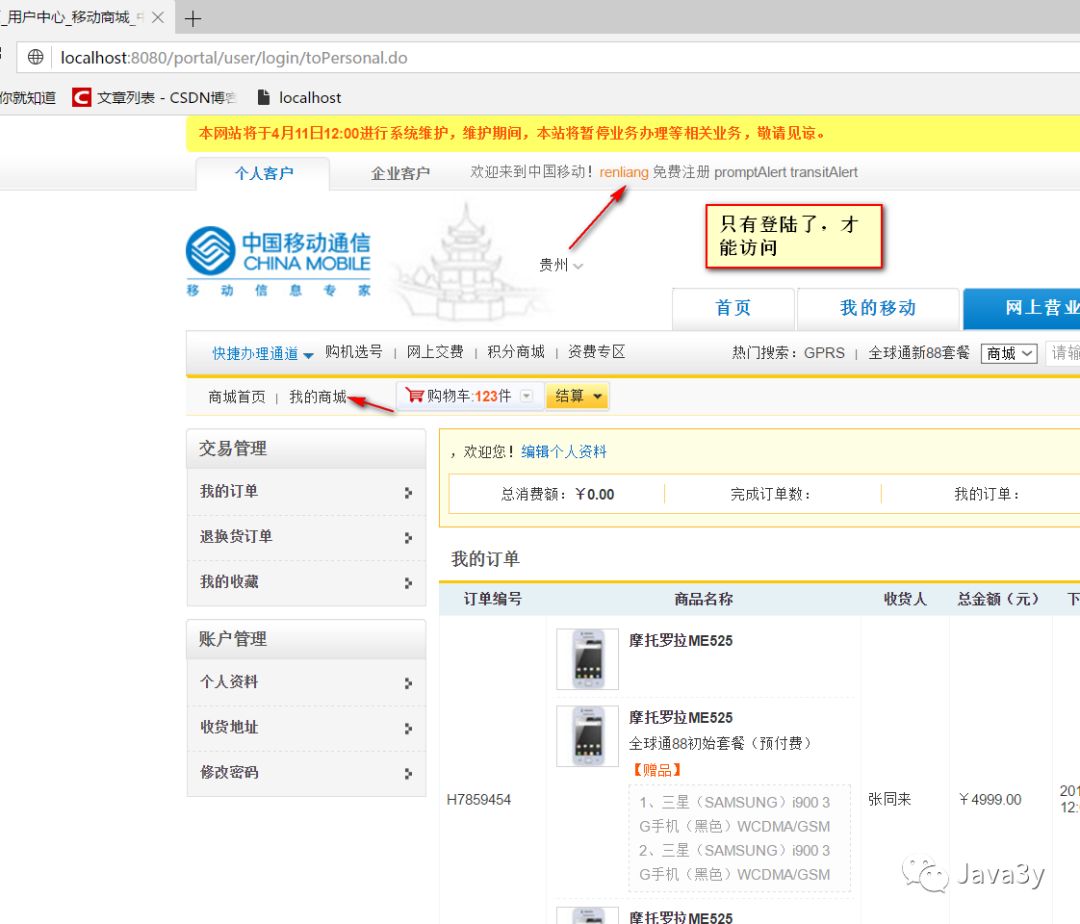Open the localhost bookmark
Screen dimensions: 1080x924
coord(299,98)
